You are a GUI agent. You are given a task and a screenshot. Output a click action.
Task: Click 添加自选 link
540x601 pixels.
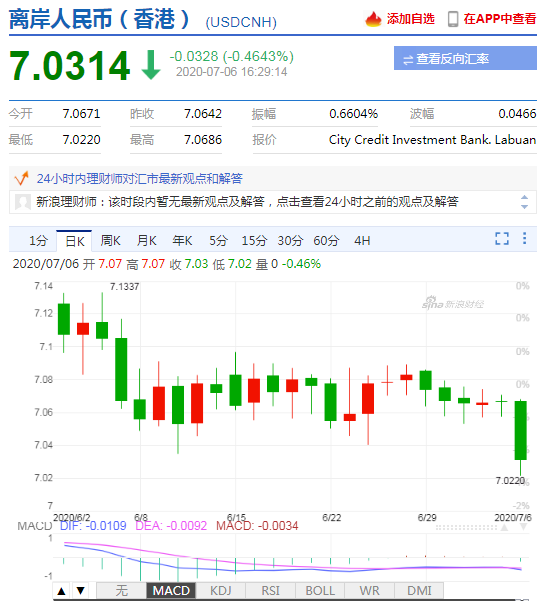[410, 19]
